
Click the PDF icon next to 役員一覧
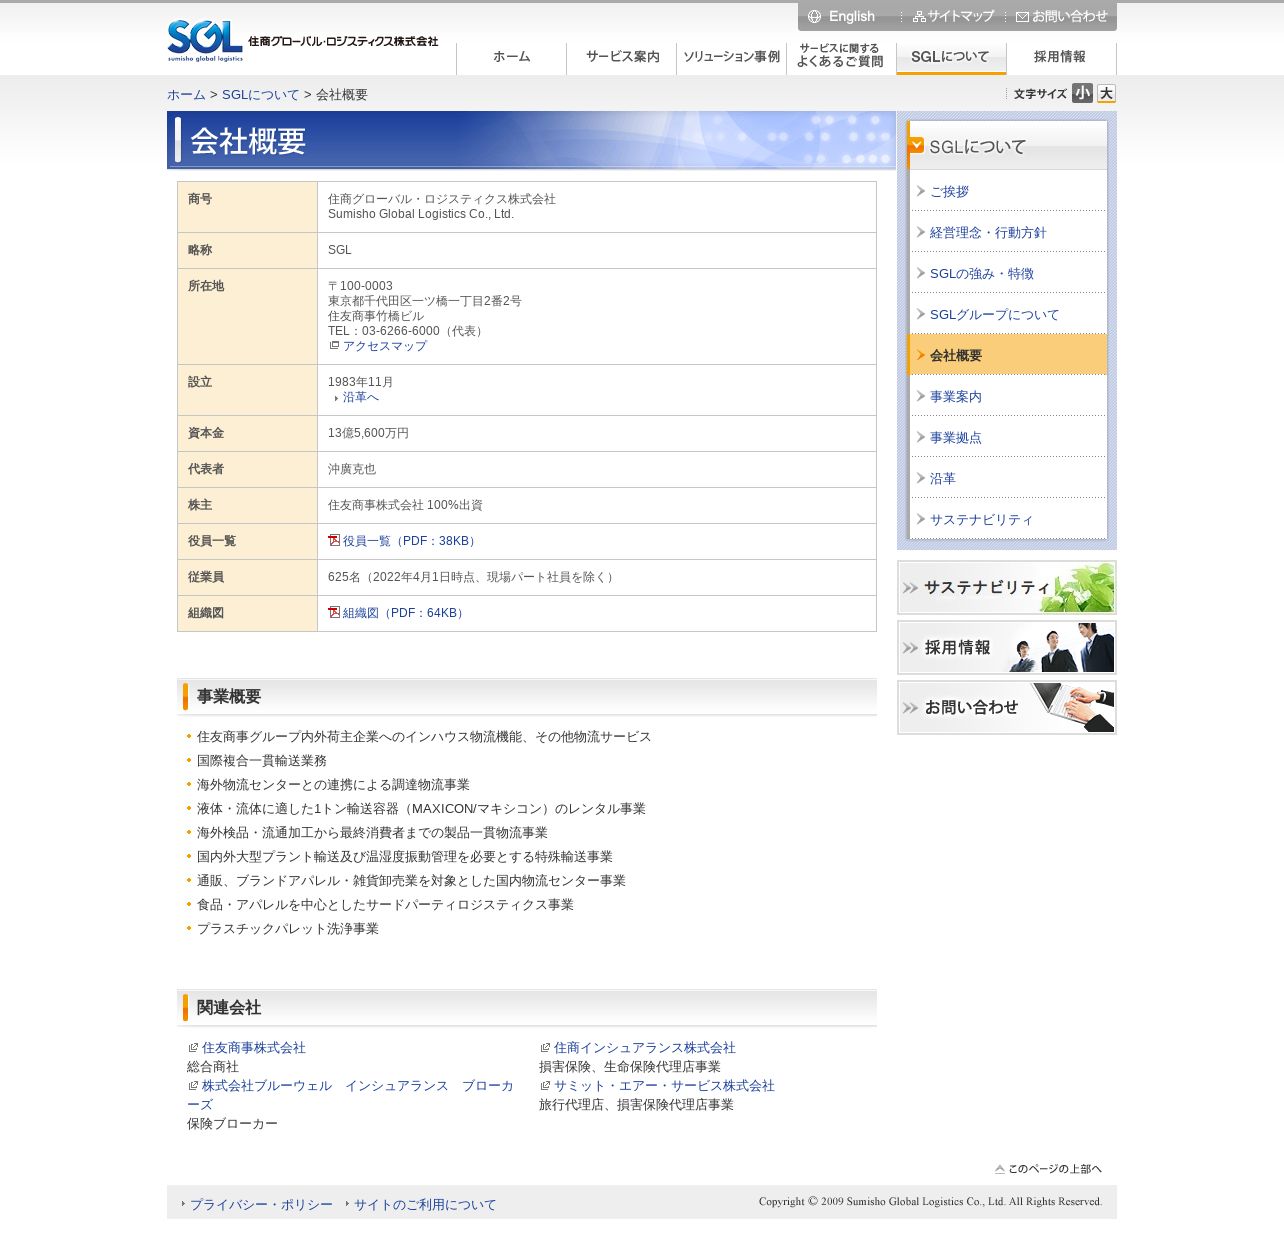[334, 540]
